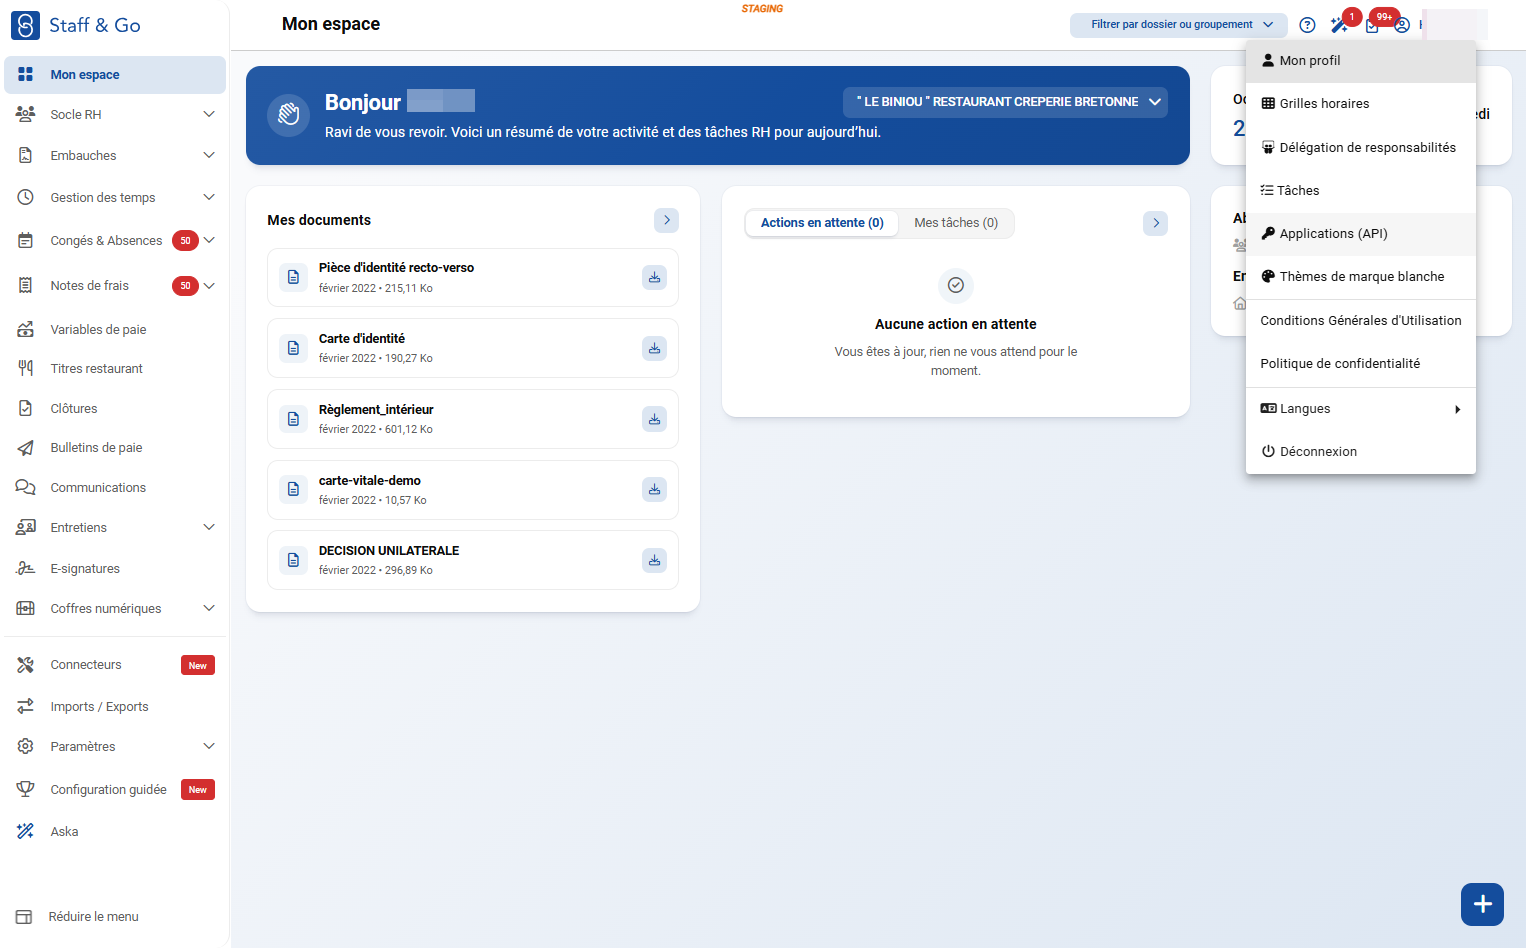Open Mes documents arrow button
Image resolution: width=1526 pixels, height=948 pixels.
pos(667,220)
